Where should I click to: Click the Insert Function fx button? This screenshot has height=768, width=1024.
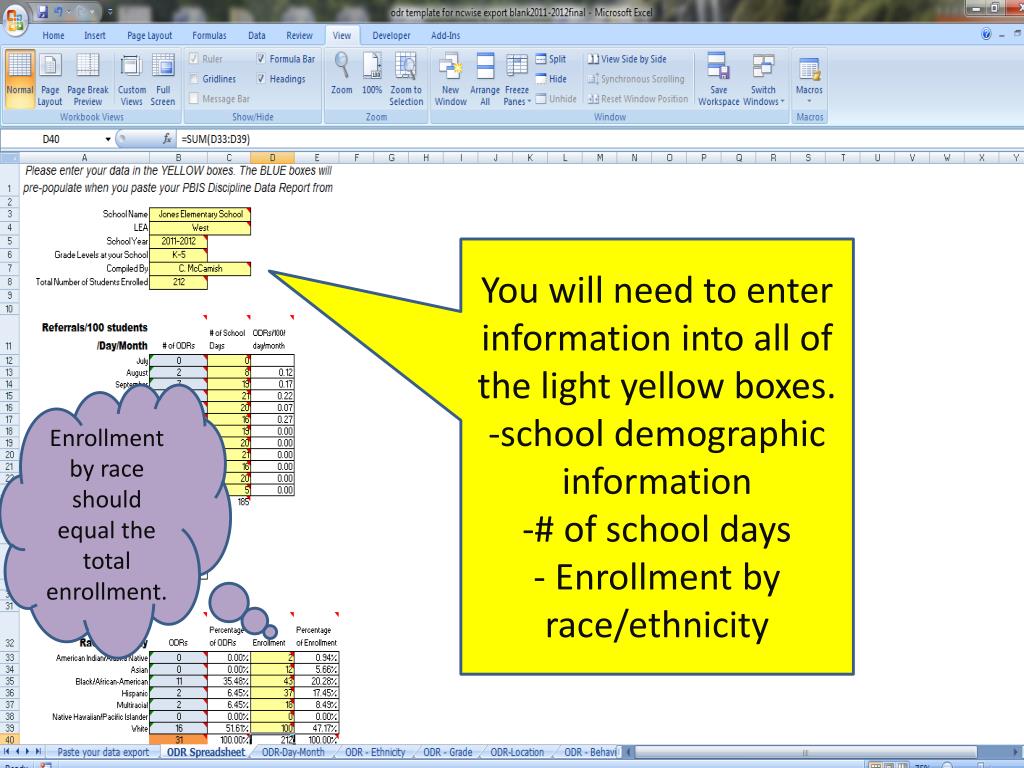click(167, 138)
